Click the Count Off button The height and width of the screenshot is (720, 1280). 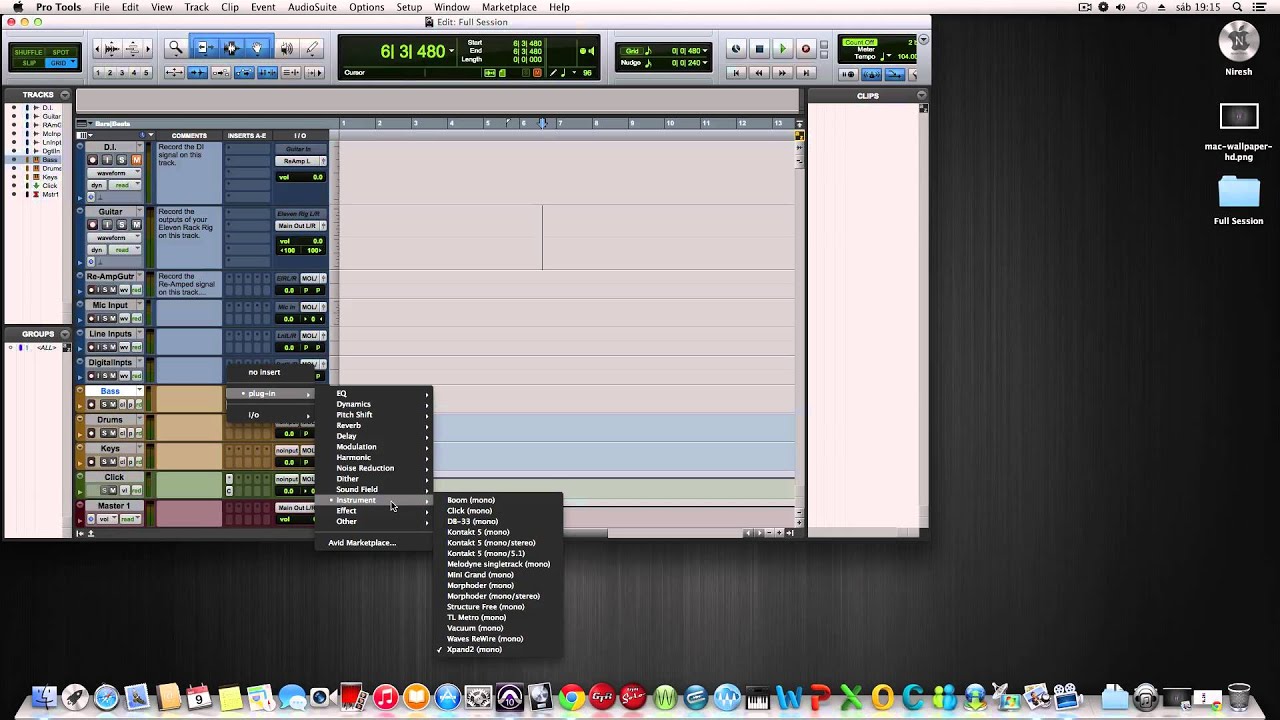click(859, 43)
